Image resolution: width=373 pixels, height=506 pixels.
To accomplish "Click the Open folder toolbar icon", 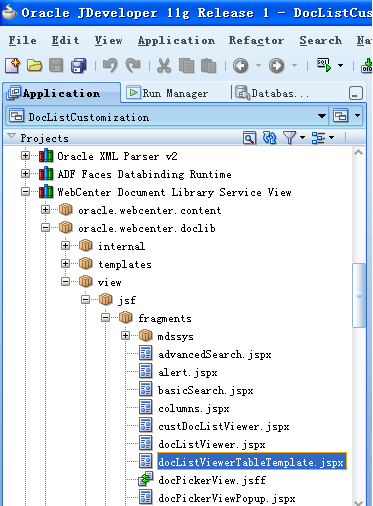I will [34, 65].
